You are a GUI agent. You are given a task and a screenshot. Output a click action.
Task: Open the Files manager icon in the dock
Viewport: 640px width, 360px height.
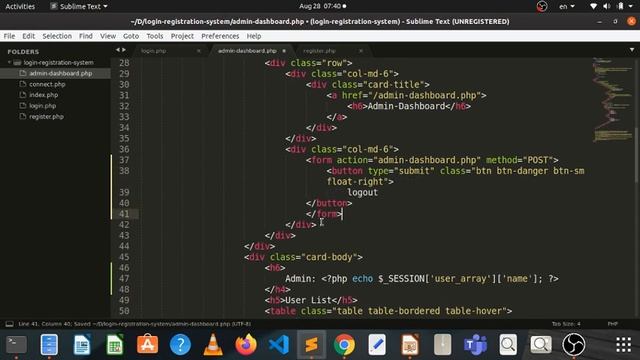point(49,345)
